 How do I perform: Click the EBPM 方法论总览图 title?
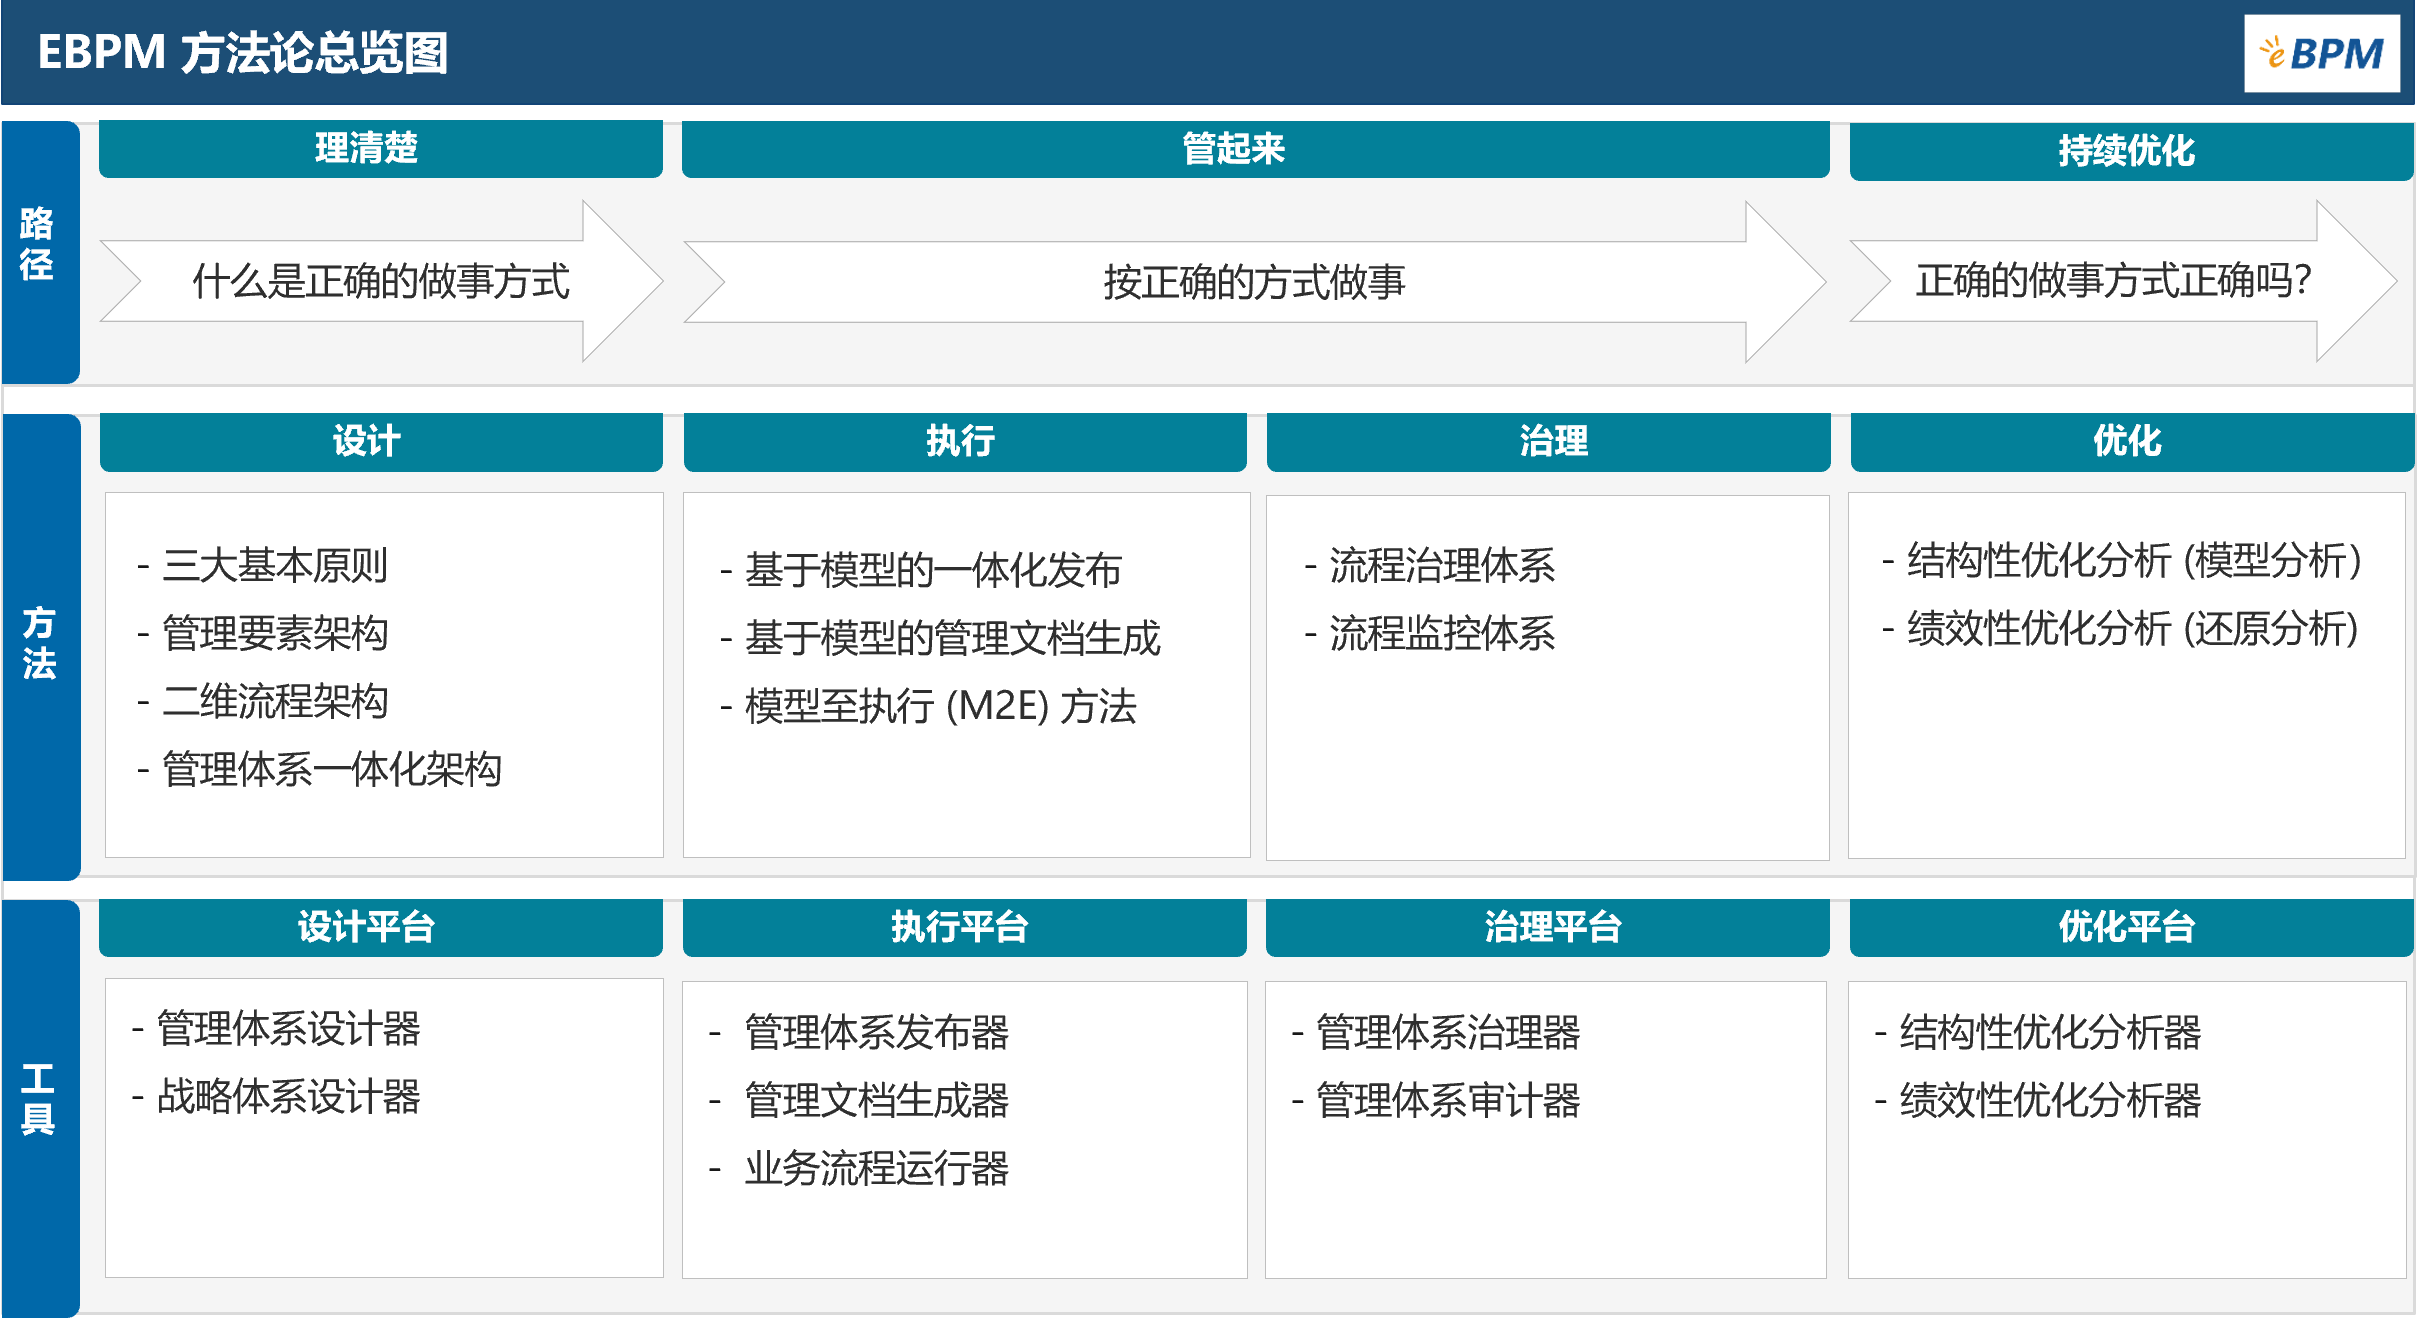click(x=243, y=53)
